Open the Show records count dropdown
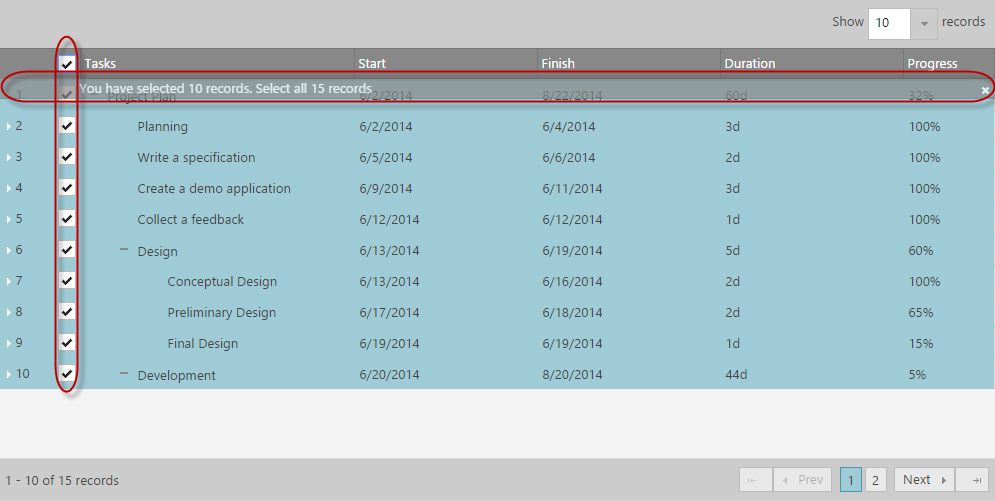Viewport: 995px width, 501px height. [x=924, y=23]
